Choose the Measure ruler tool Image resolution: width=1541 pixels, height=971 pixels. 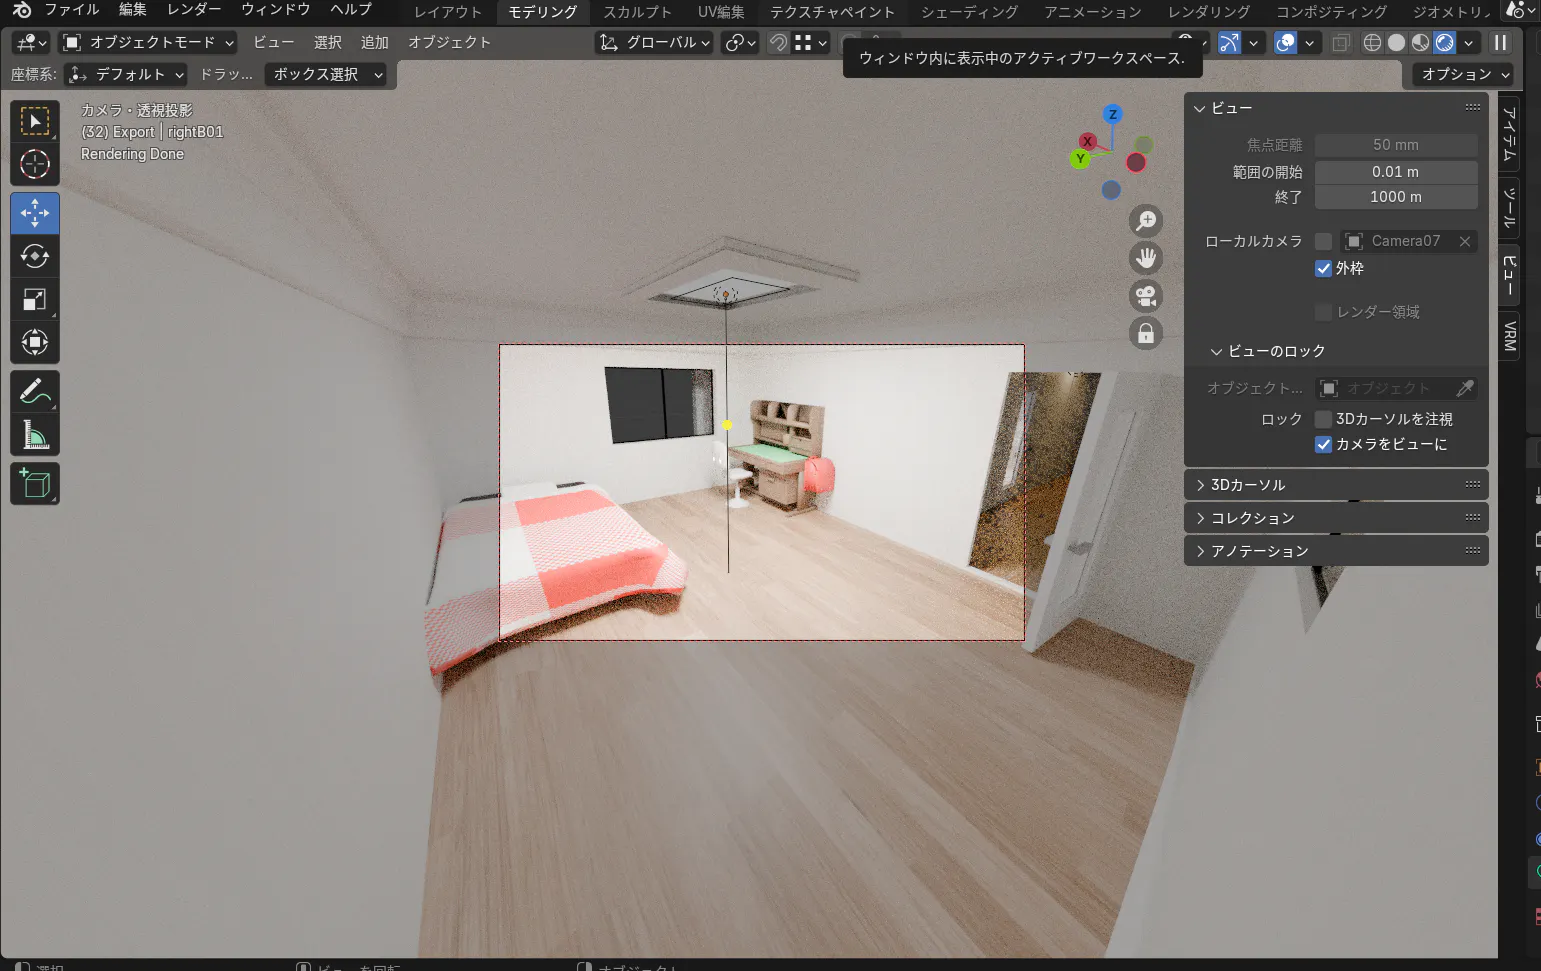click(35, 435)
